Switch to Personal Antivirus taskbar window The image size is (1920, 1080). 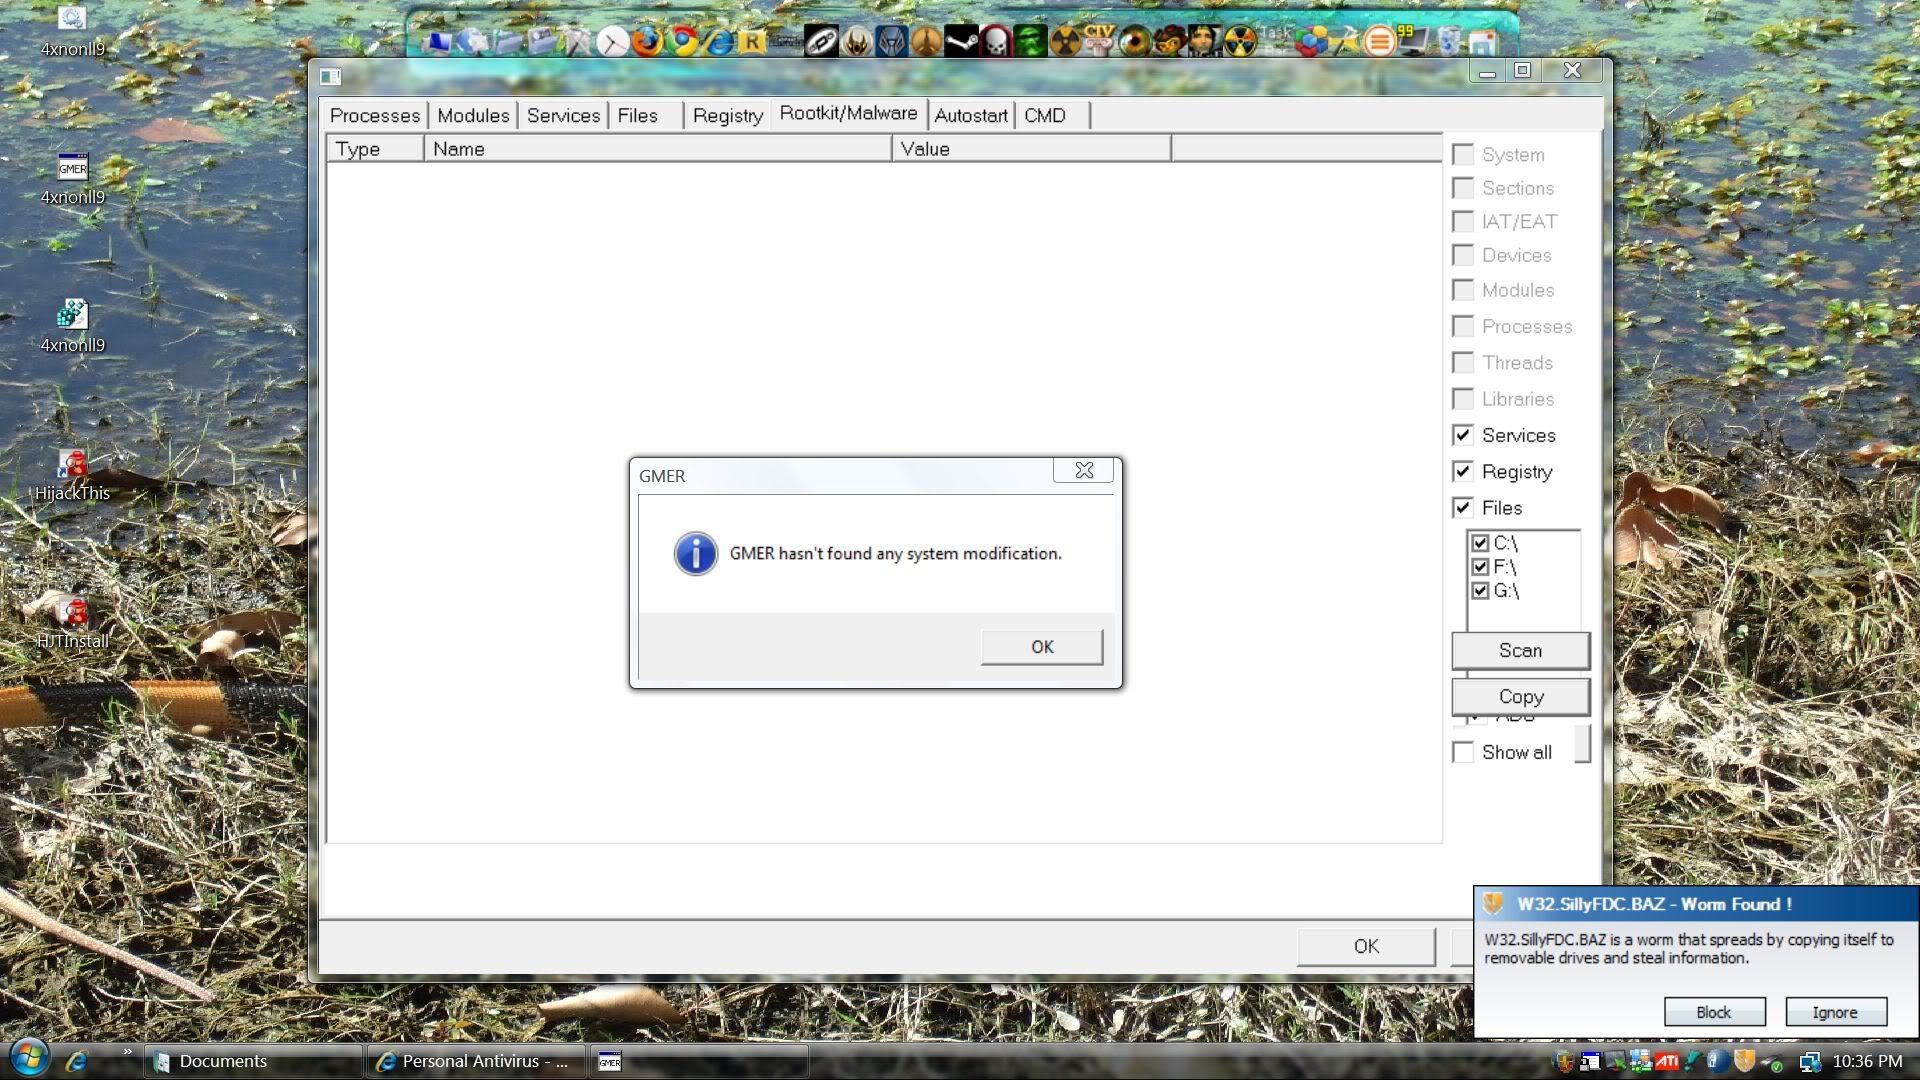(476, 1061)
